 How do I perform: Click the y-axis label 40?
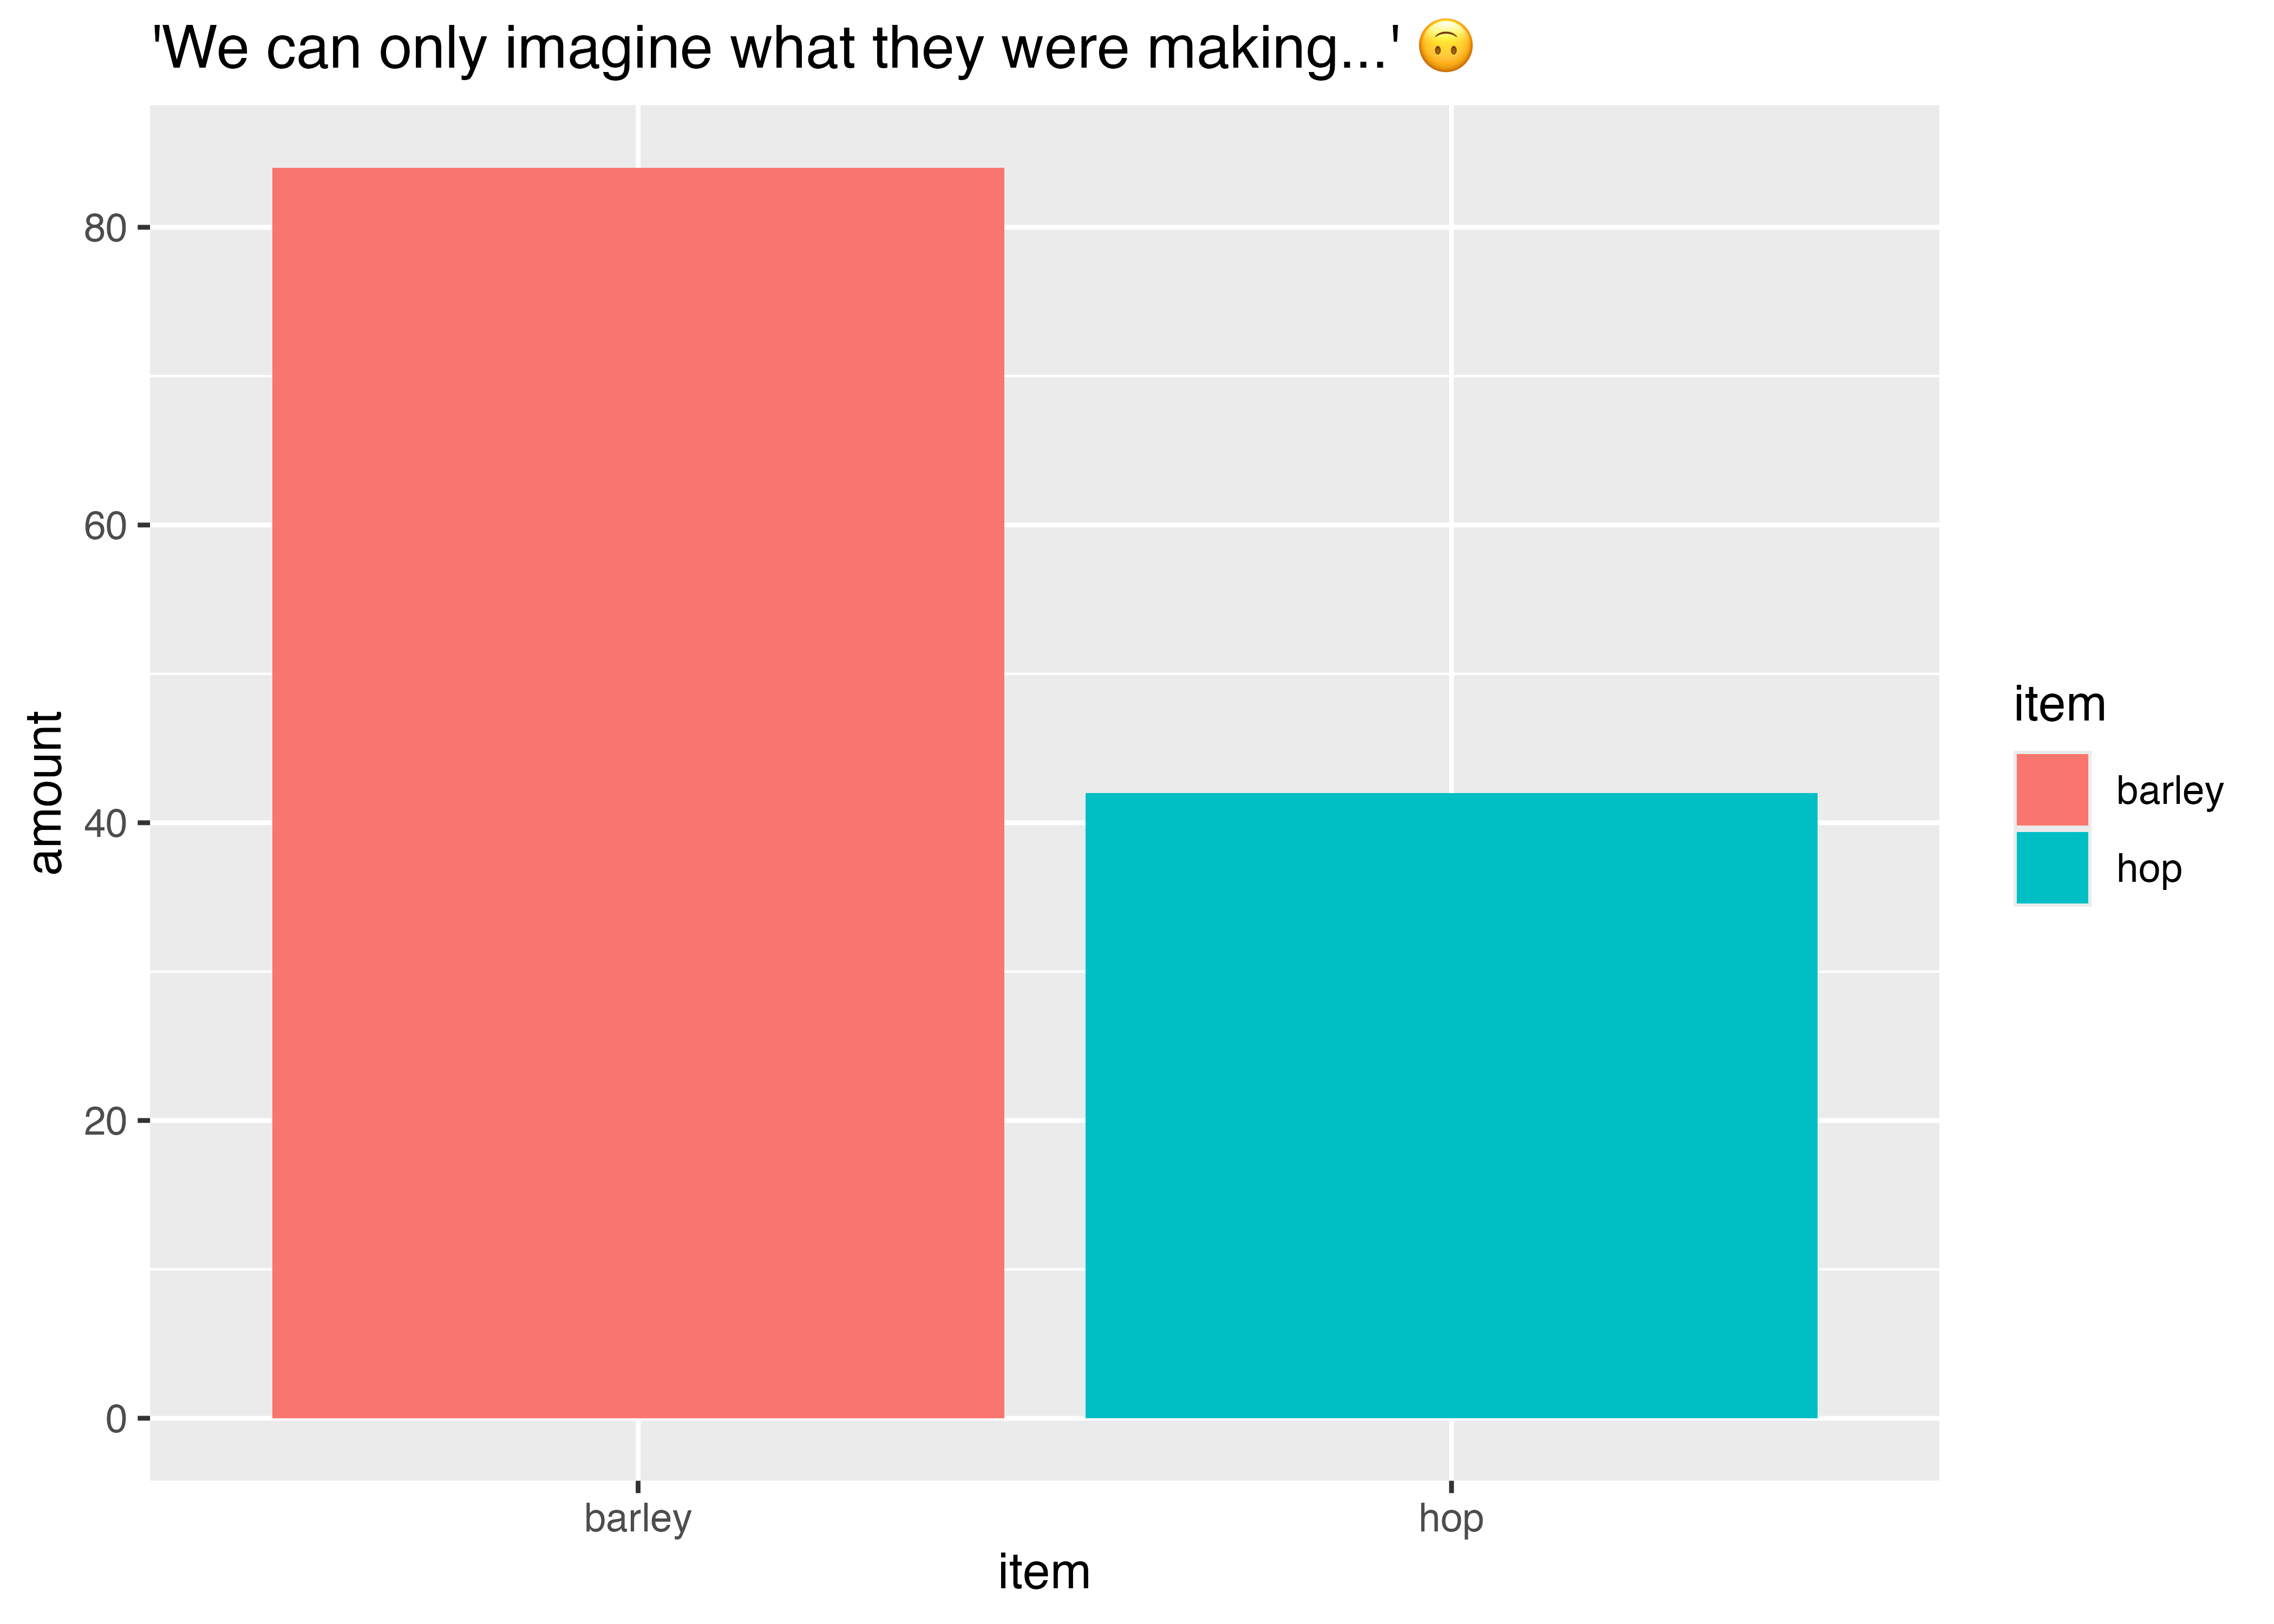tap(105, 824)
